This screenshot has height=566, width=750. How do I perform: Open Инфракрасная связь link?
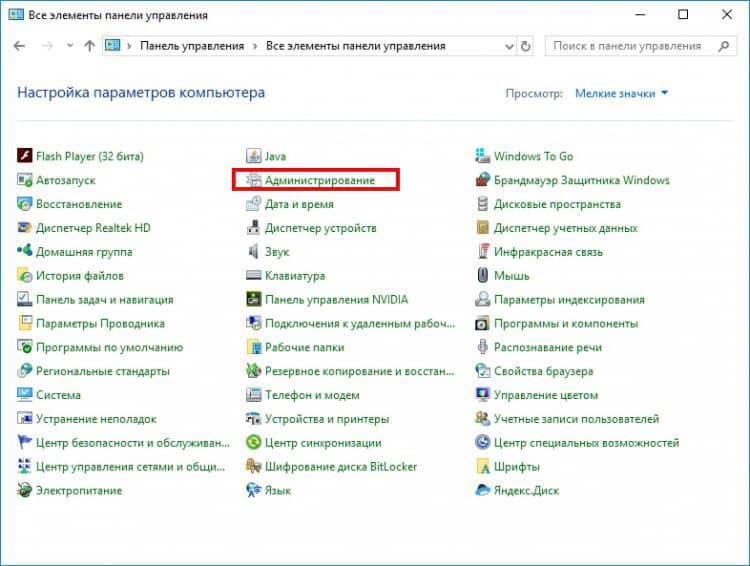pyautogui.click(x=548, y=252)
